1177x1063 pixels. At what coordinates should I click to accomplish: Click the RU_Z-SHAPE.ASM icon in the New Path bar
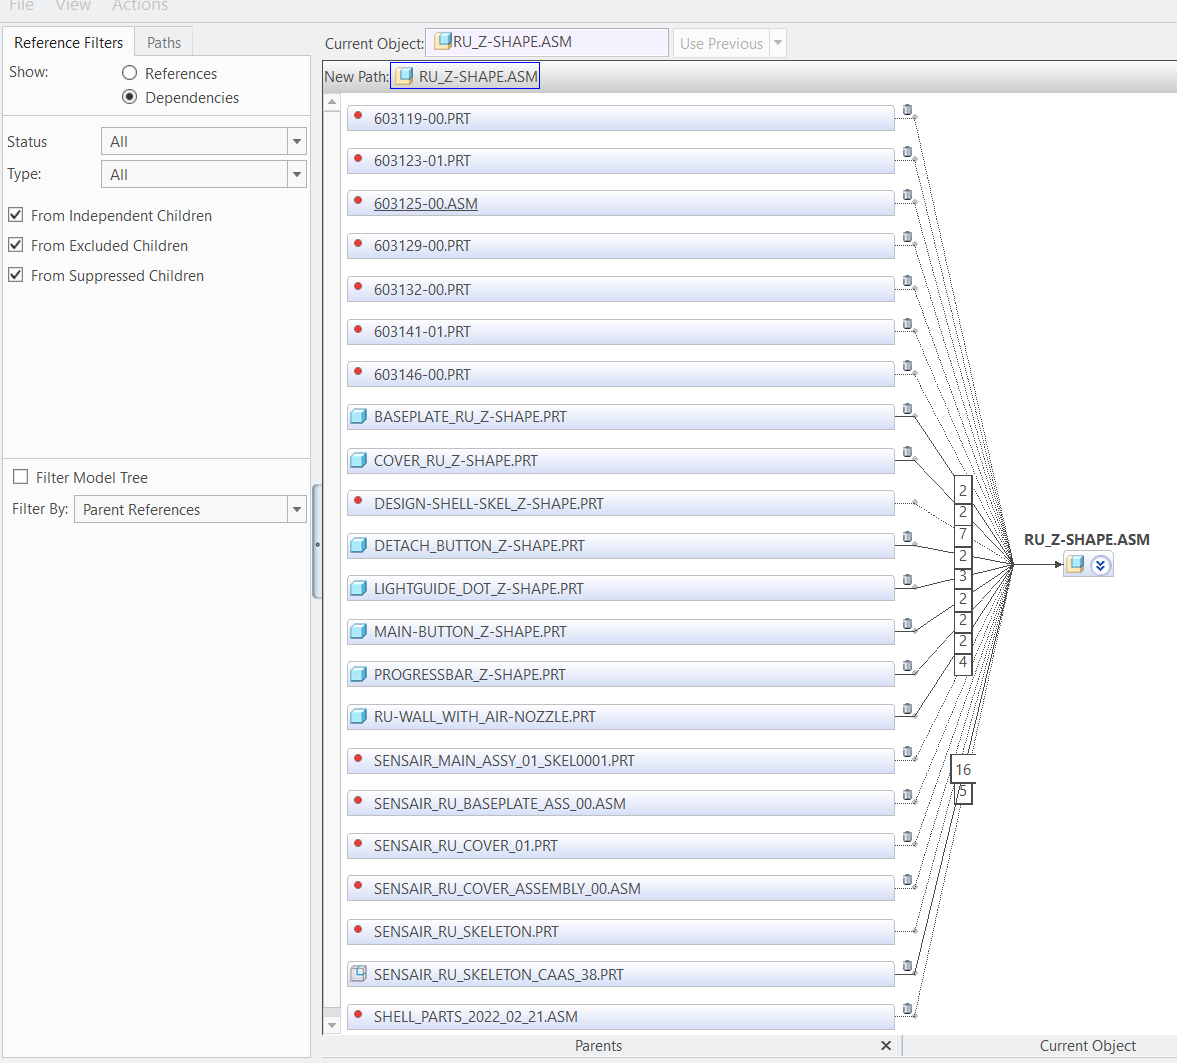404,75
